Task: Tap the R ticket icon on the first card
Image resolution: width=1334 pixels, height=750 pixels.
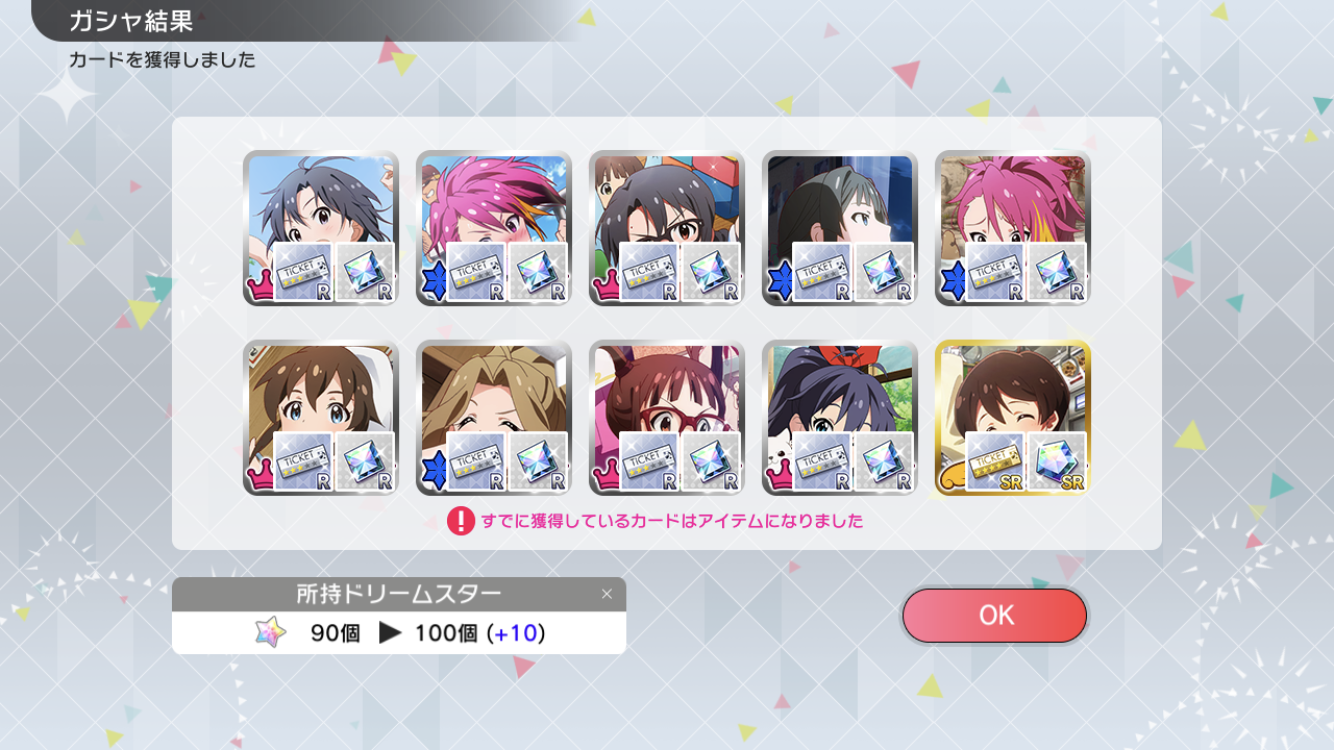Action: click(303, 271)
